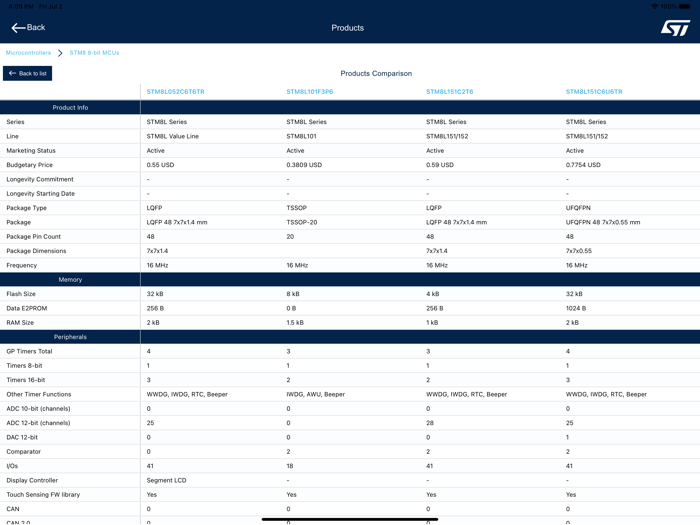
Task: Select the RAM Size row label
Action: (20, 322)
